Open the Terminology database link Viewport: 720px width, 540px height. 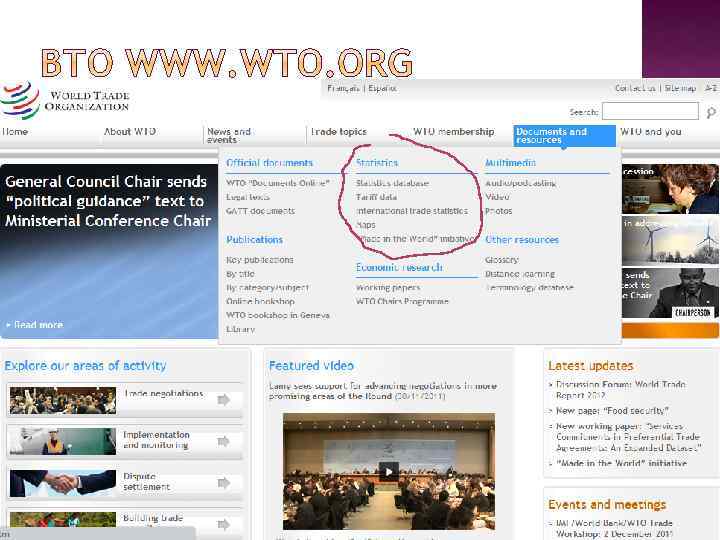pos(529,288)
